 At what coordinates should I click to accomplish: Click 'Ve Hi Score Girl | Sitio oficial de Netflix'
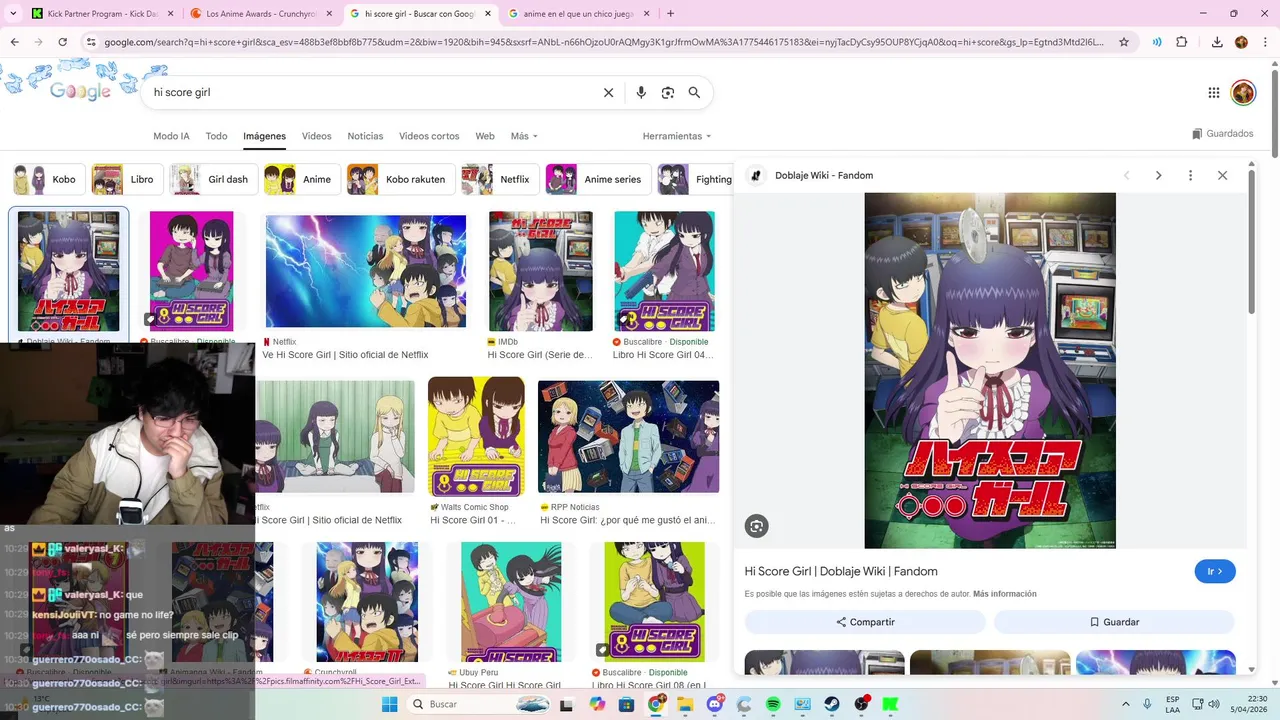click(345, 355)
